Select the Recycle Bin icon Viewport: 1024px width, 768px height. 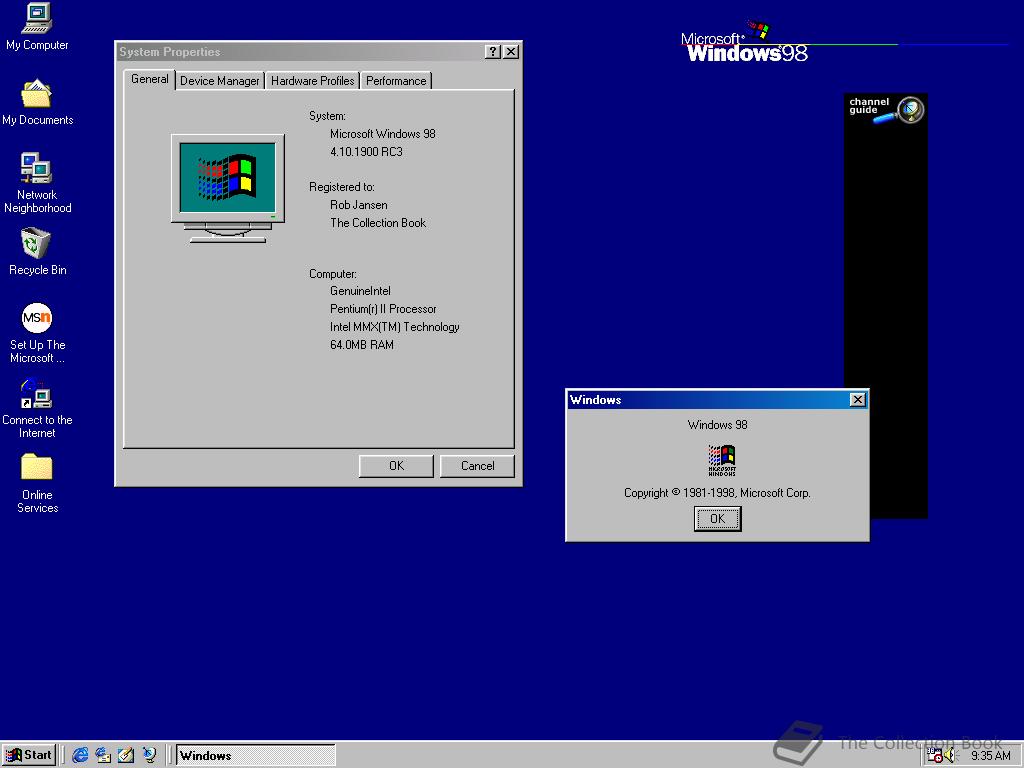[37, 251]
